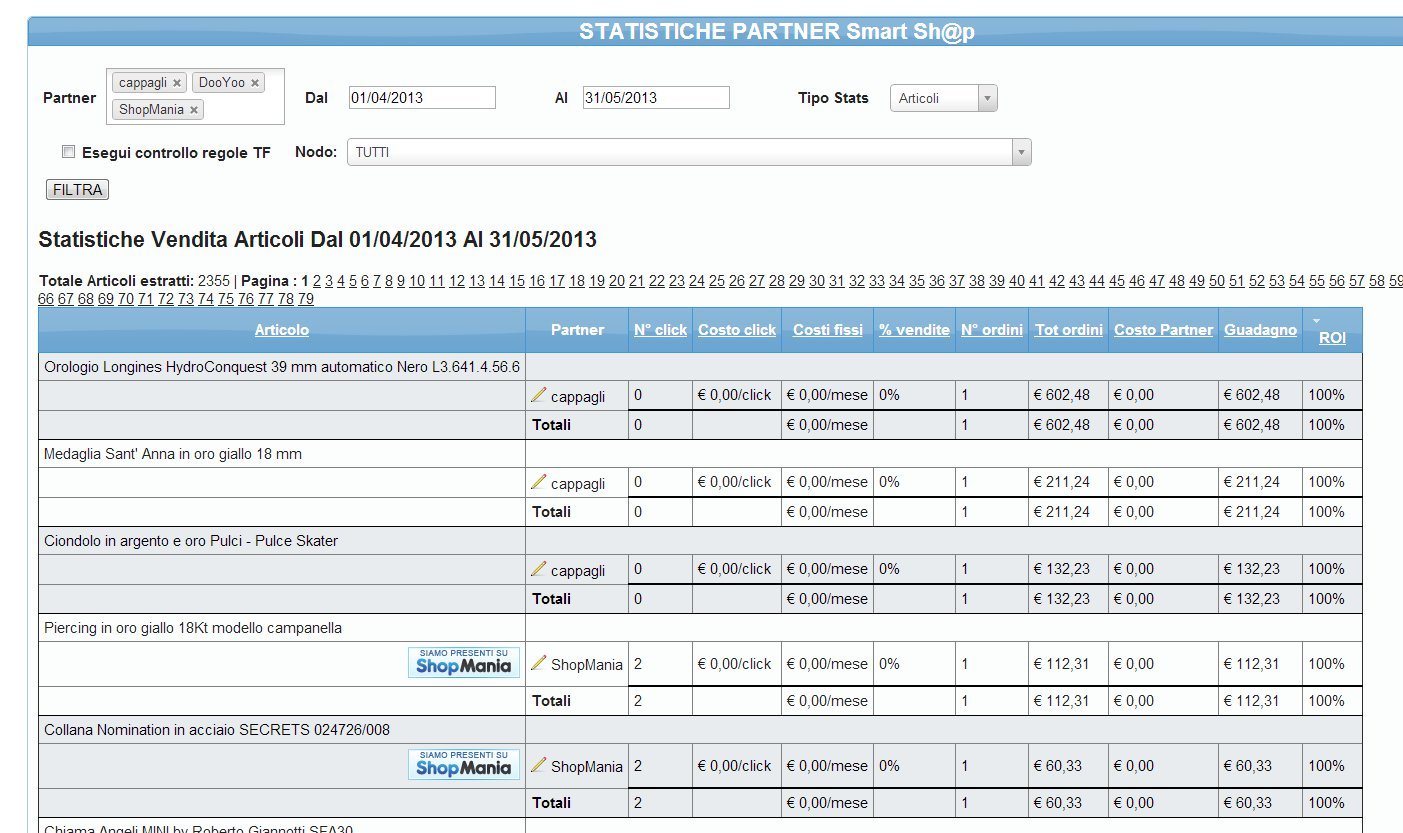Focus the Partner multi-select box
This screenshot has width=1403, height=833.
[195, 96]
